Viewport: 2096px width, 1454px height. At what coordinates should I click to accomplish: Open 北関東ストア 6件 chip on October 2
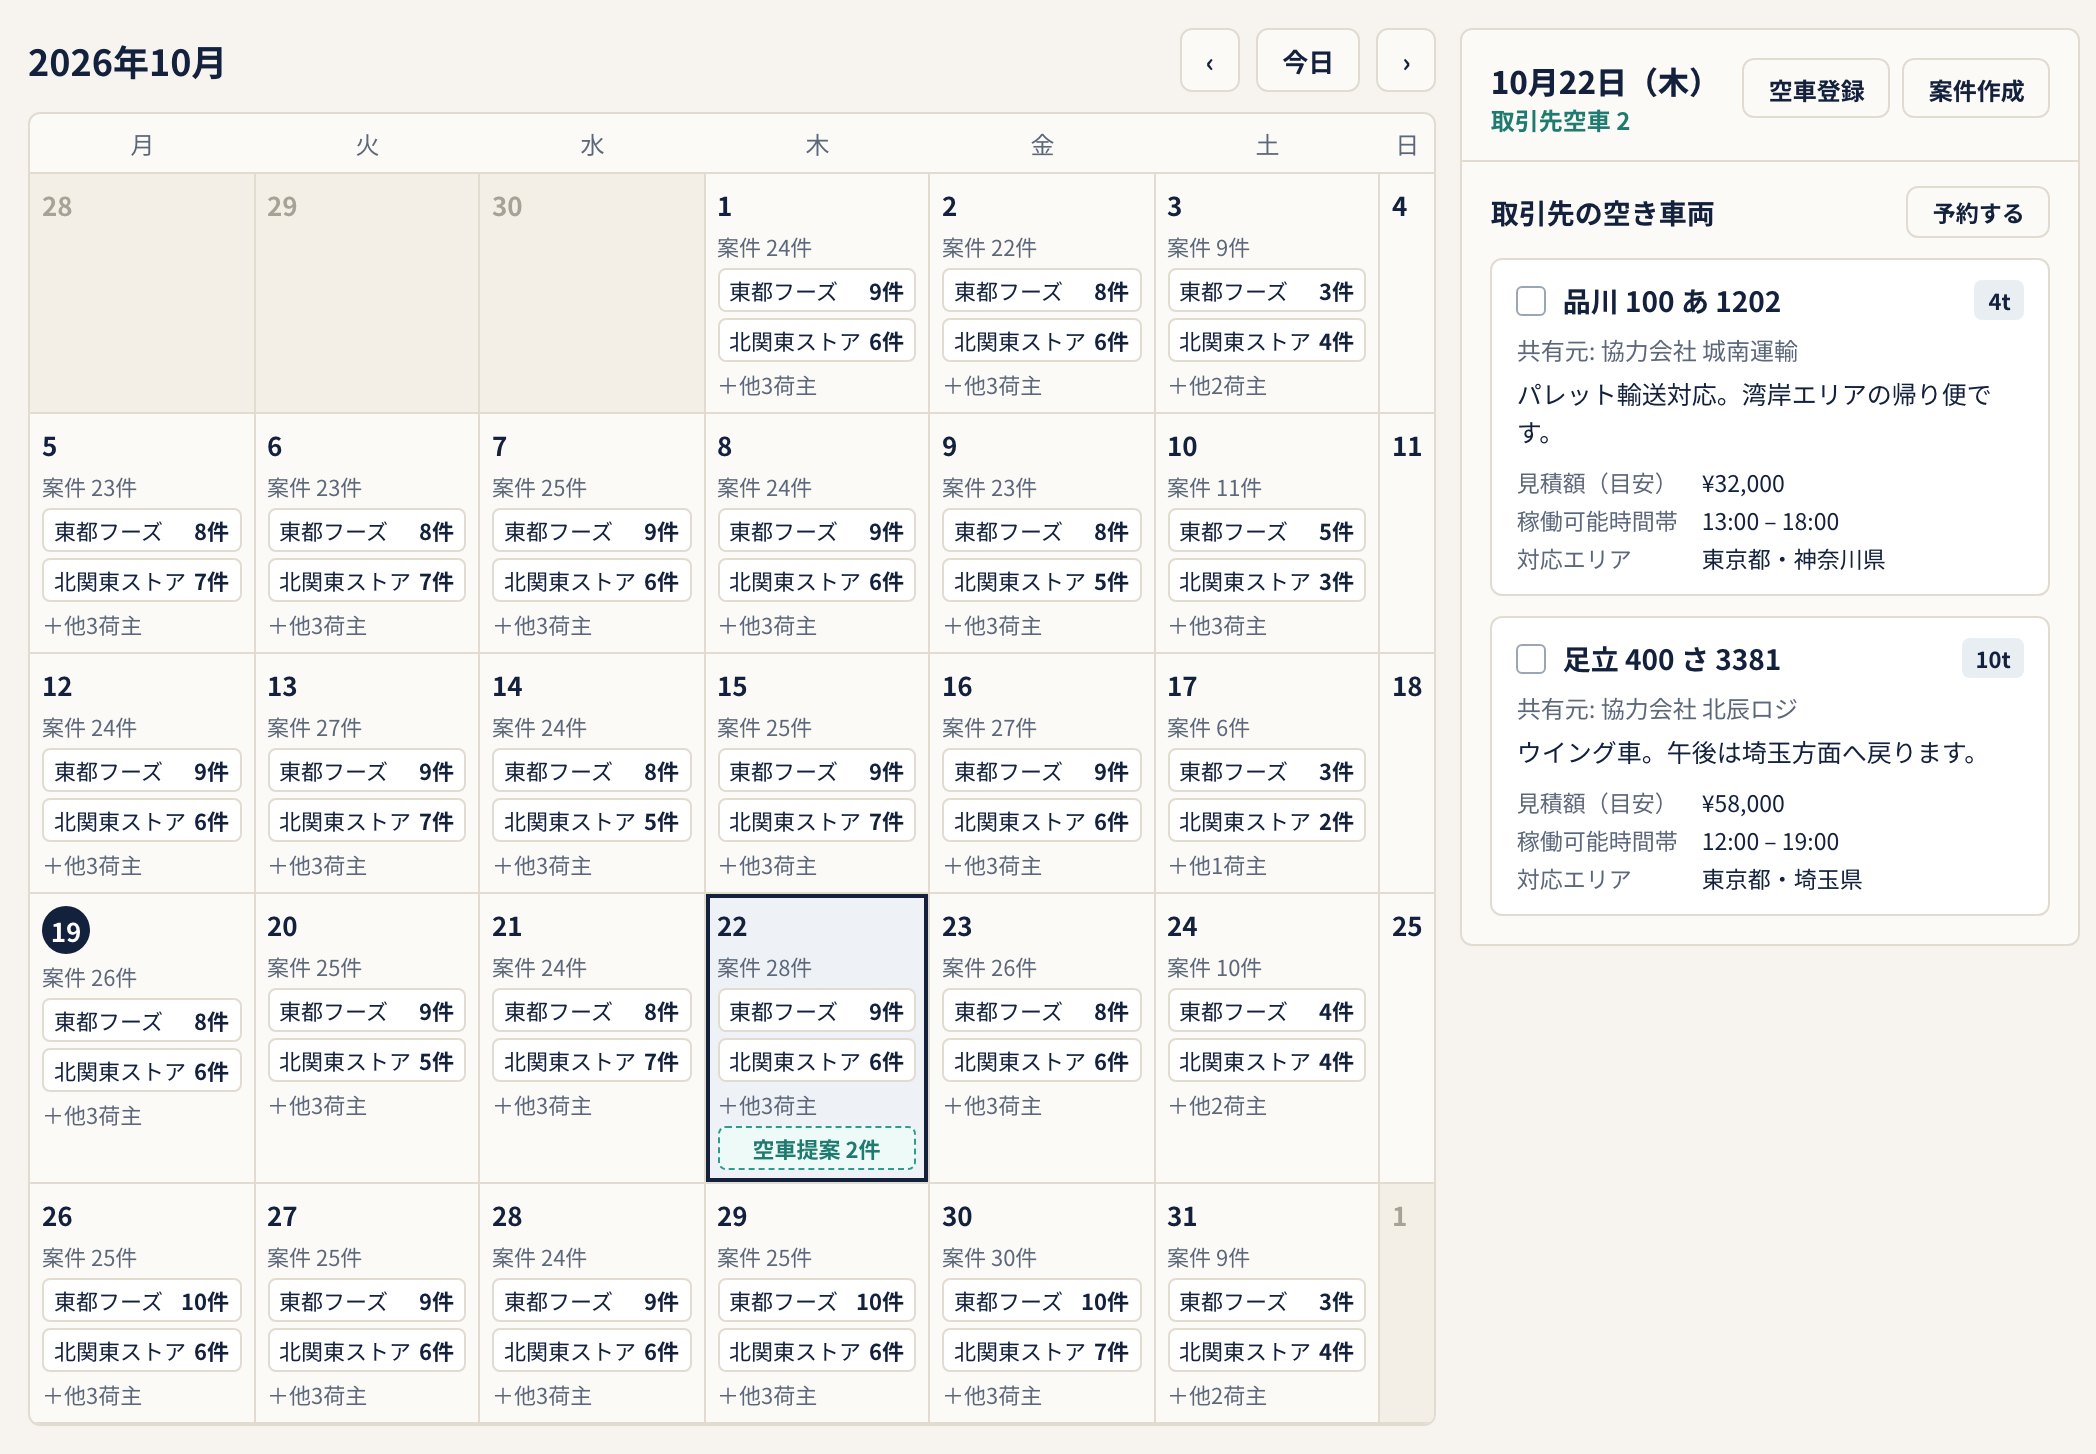click(1041, 341)
